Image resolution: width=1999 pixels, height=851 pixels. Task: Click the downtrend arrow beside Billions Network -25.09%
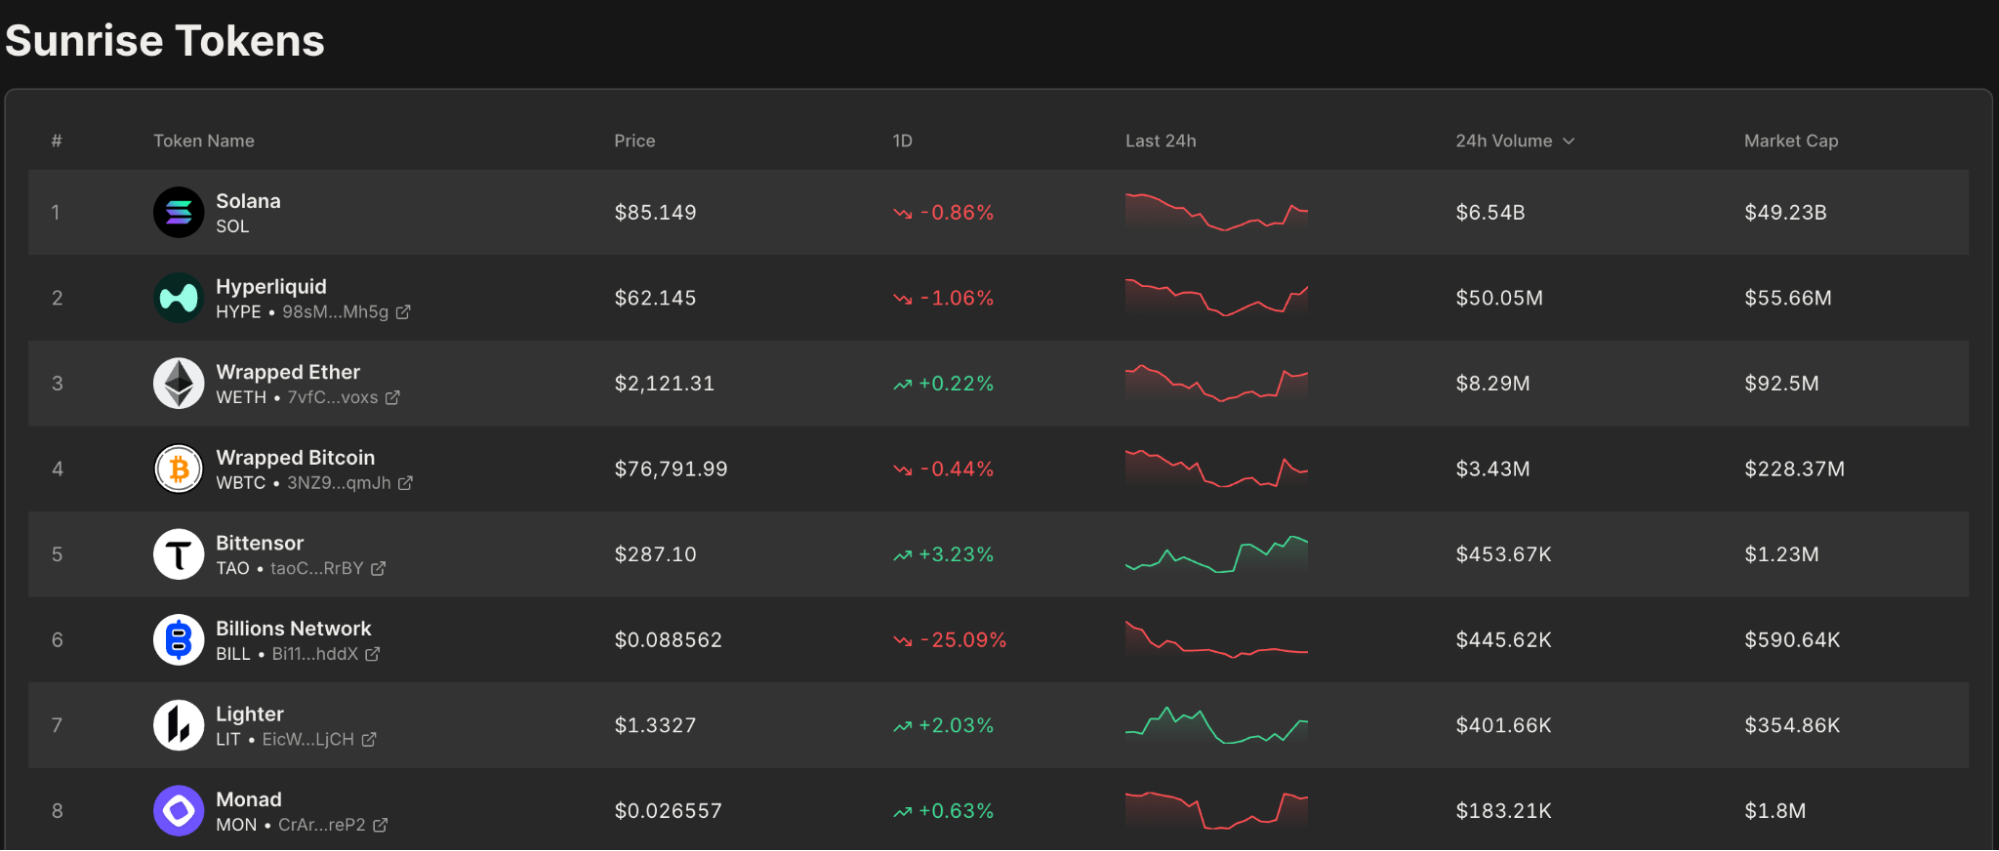click(x=903, y=640)
